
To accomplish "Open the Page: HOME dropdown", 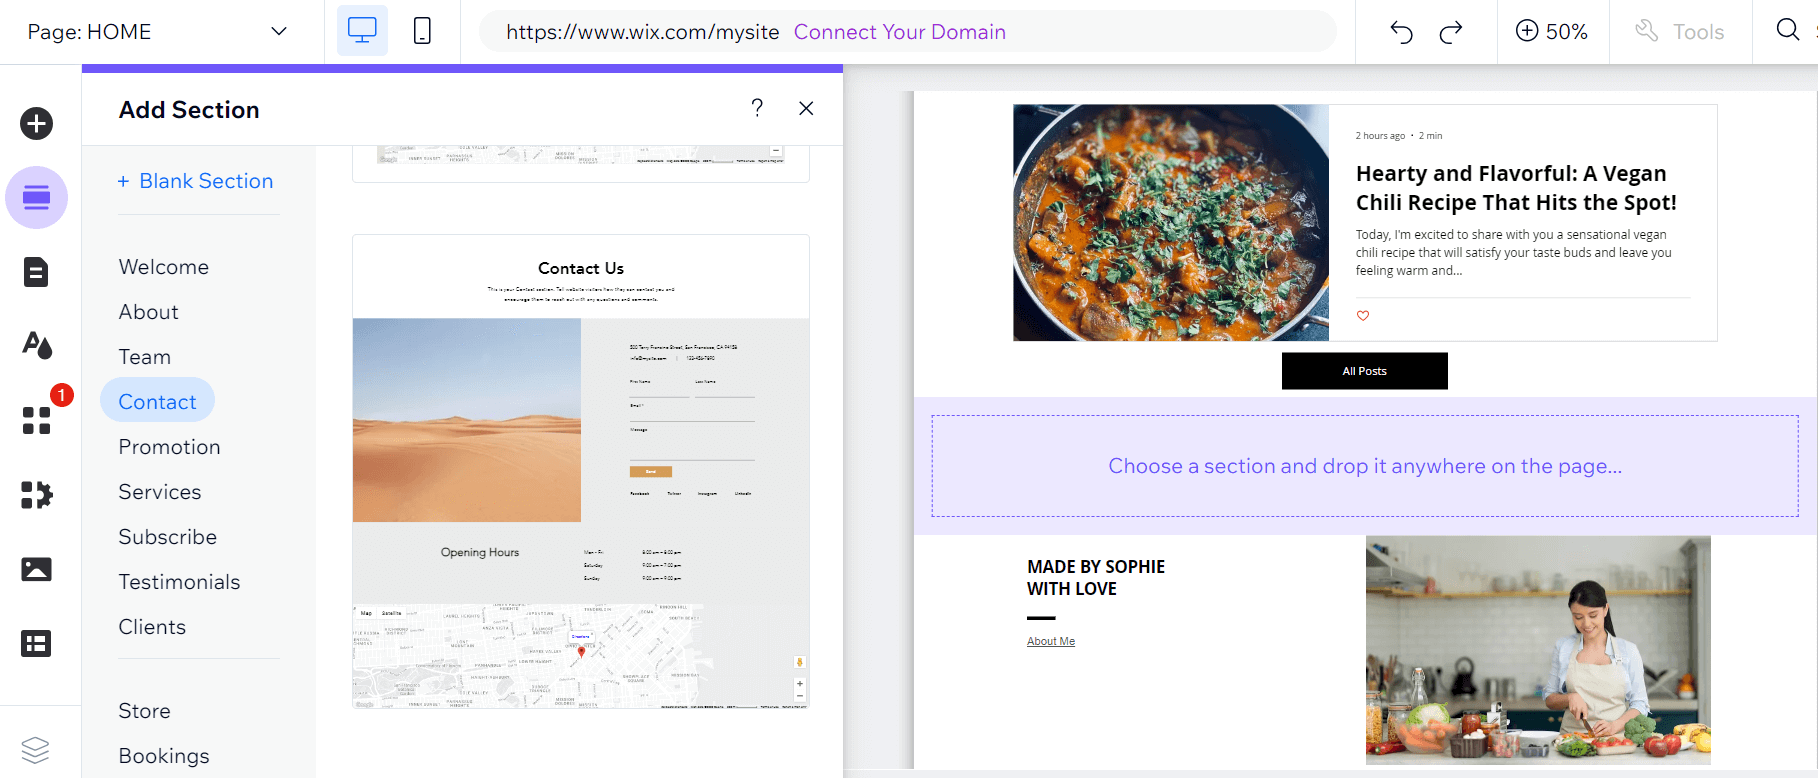I will (x=157, y=32).
